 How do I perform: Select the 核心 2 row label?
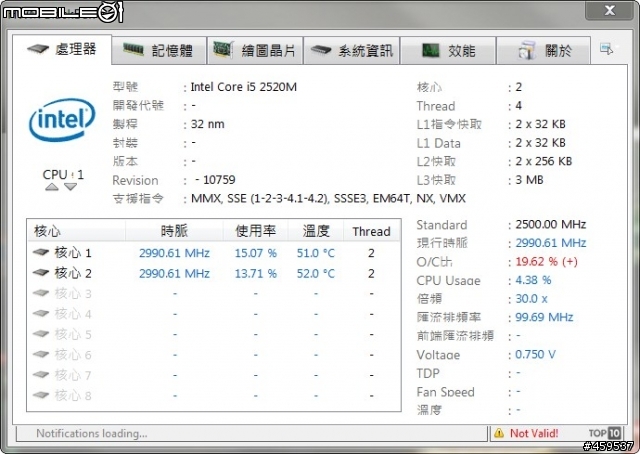pos(73,273)
